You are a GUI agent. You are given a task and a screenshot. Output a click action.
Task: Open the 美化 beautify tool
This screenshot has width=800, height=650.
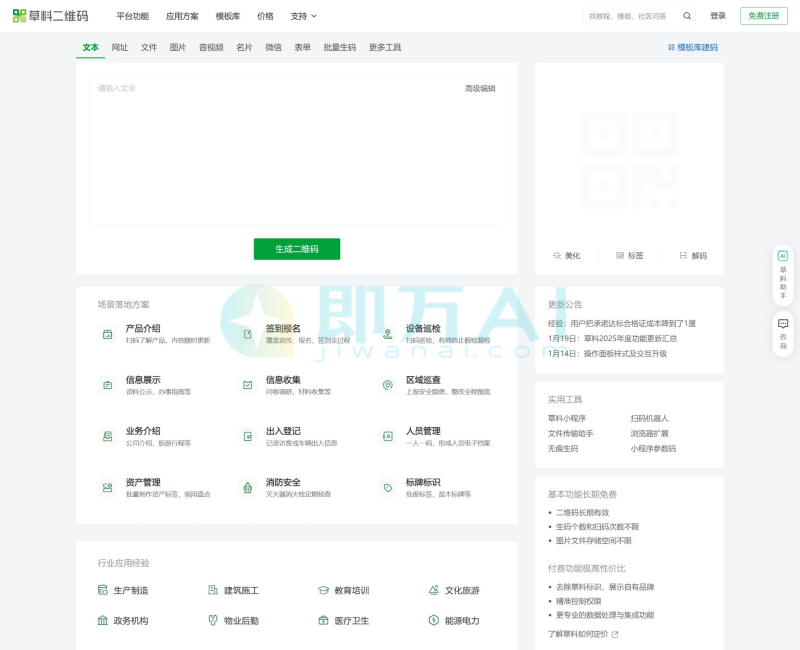click(x=566, y=256)
